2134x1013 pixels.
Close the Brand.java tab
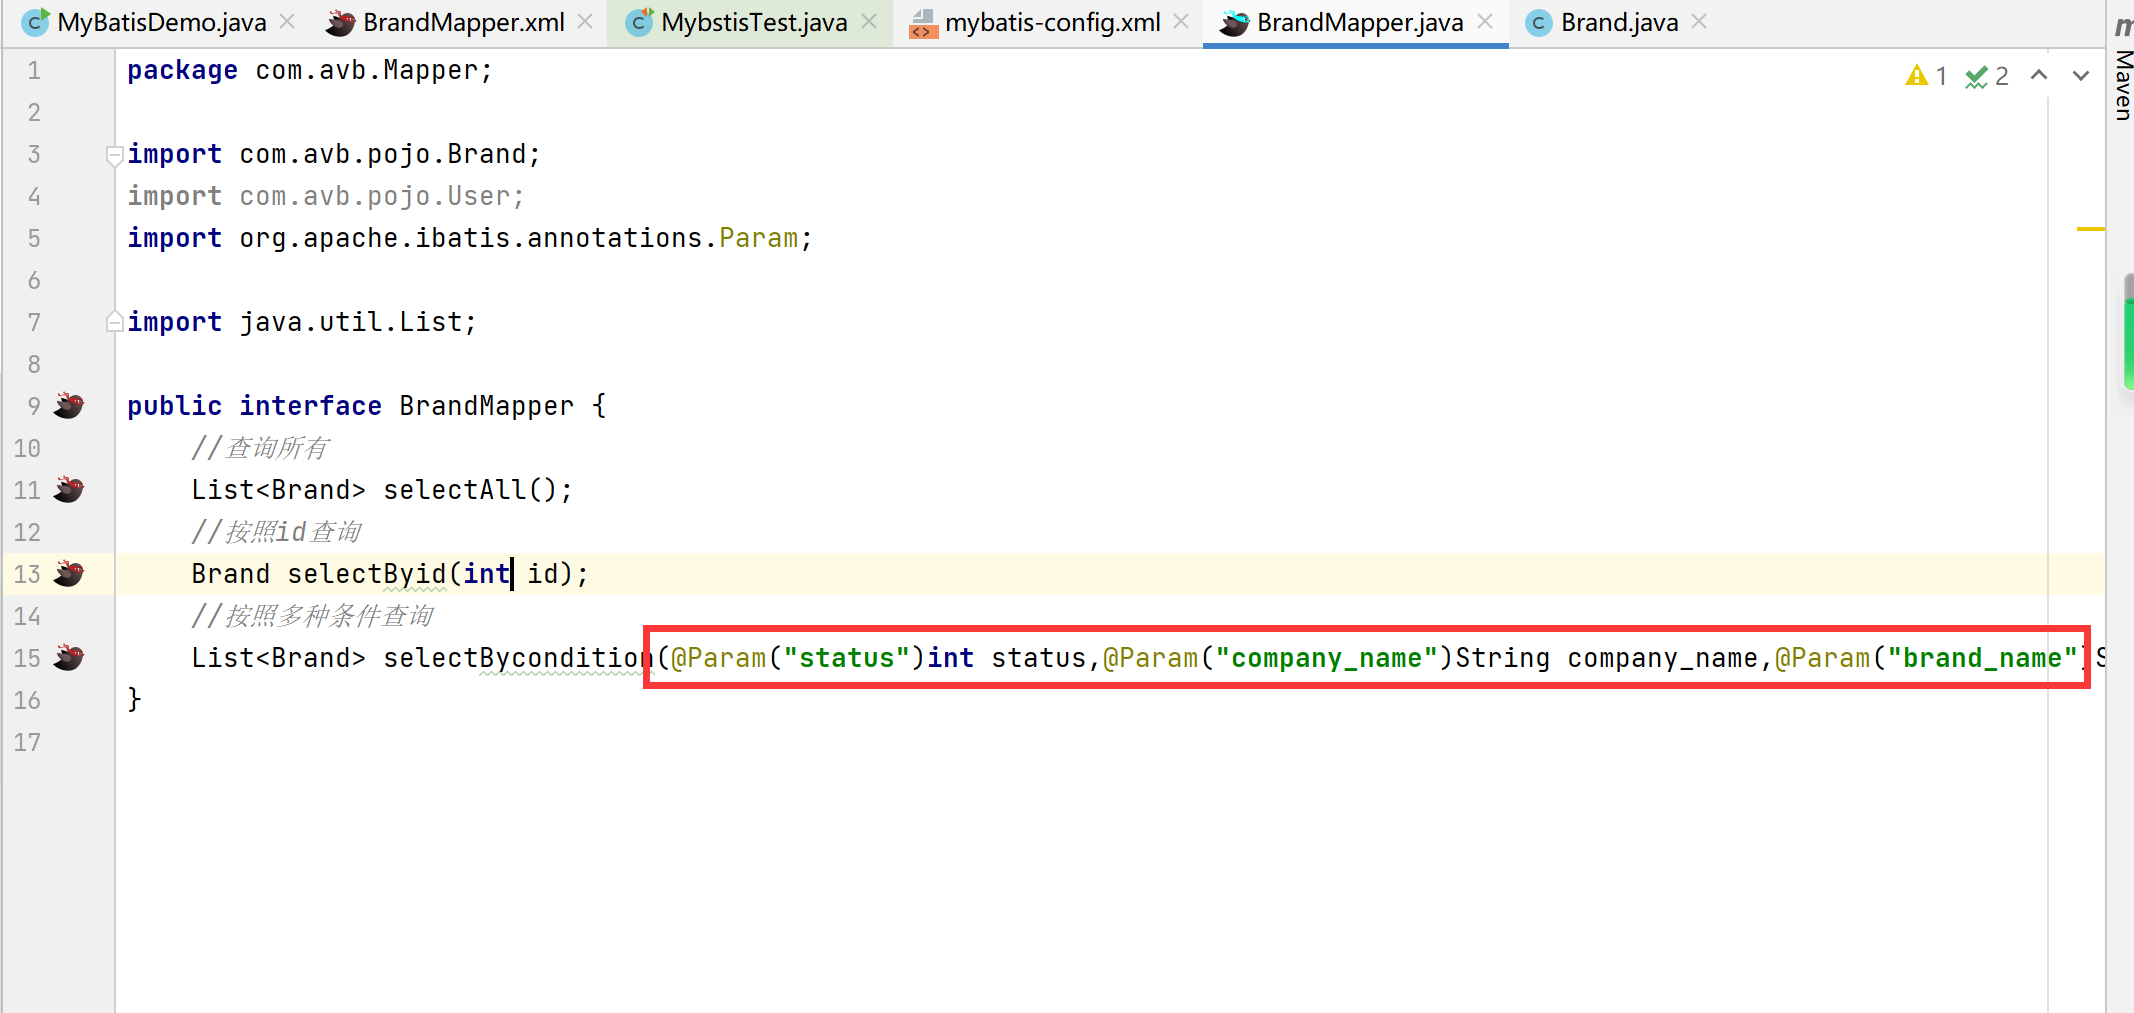[1699, 21]
